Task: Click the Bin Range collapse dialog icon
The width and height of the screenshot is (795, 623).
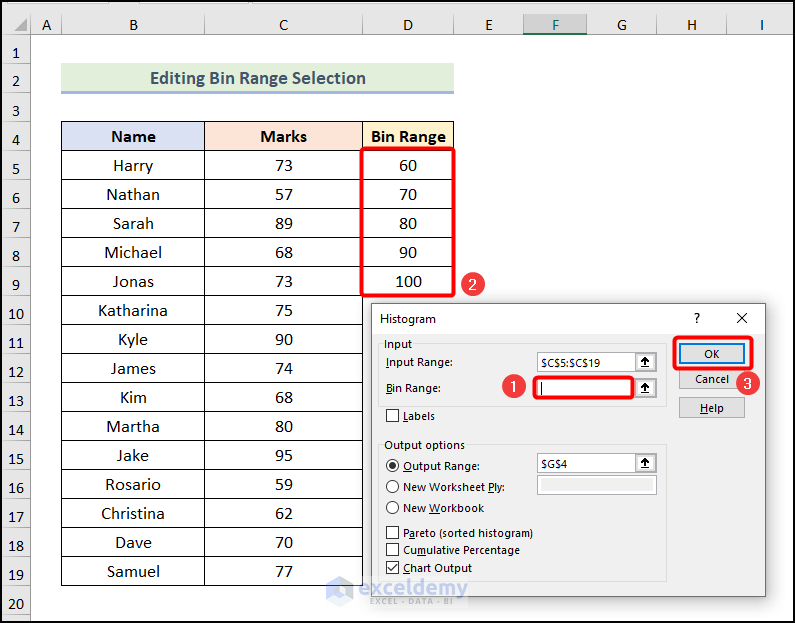Action: tap(647, 387)
